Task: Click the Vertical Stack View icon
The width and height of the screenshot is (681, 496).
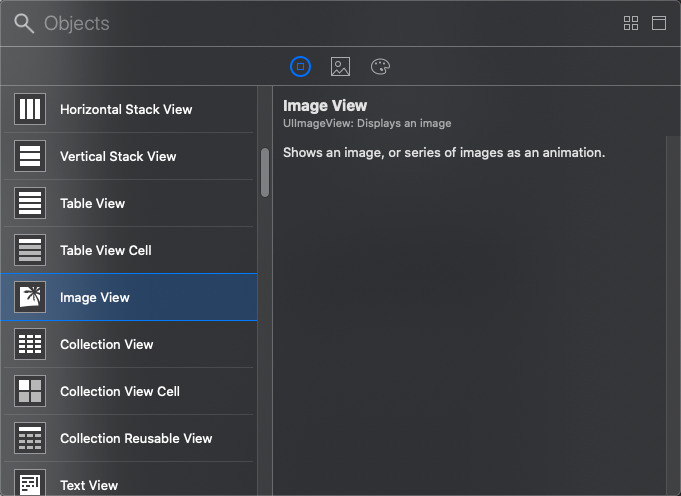Action: pyautogui.click(x=30, y=156)
